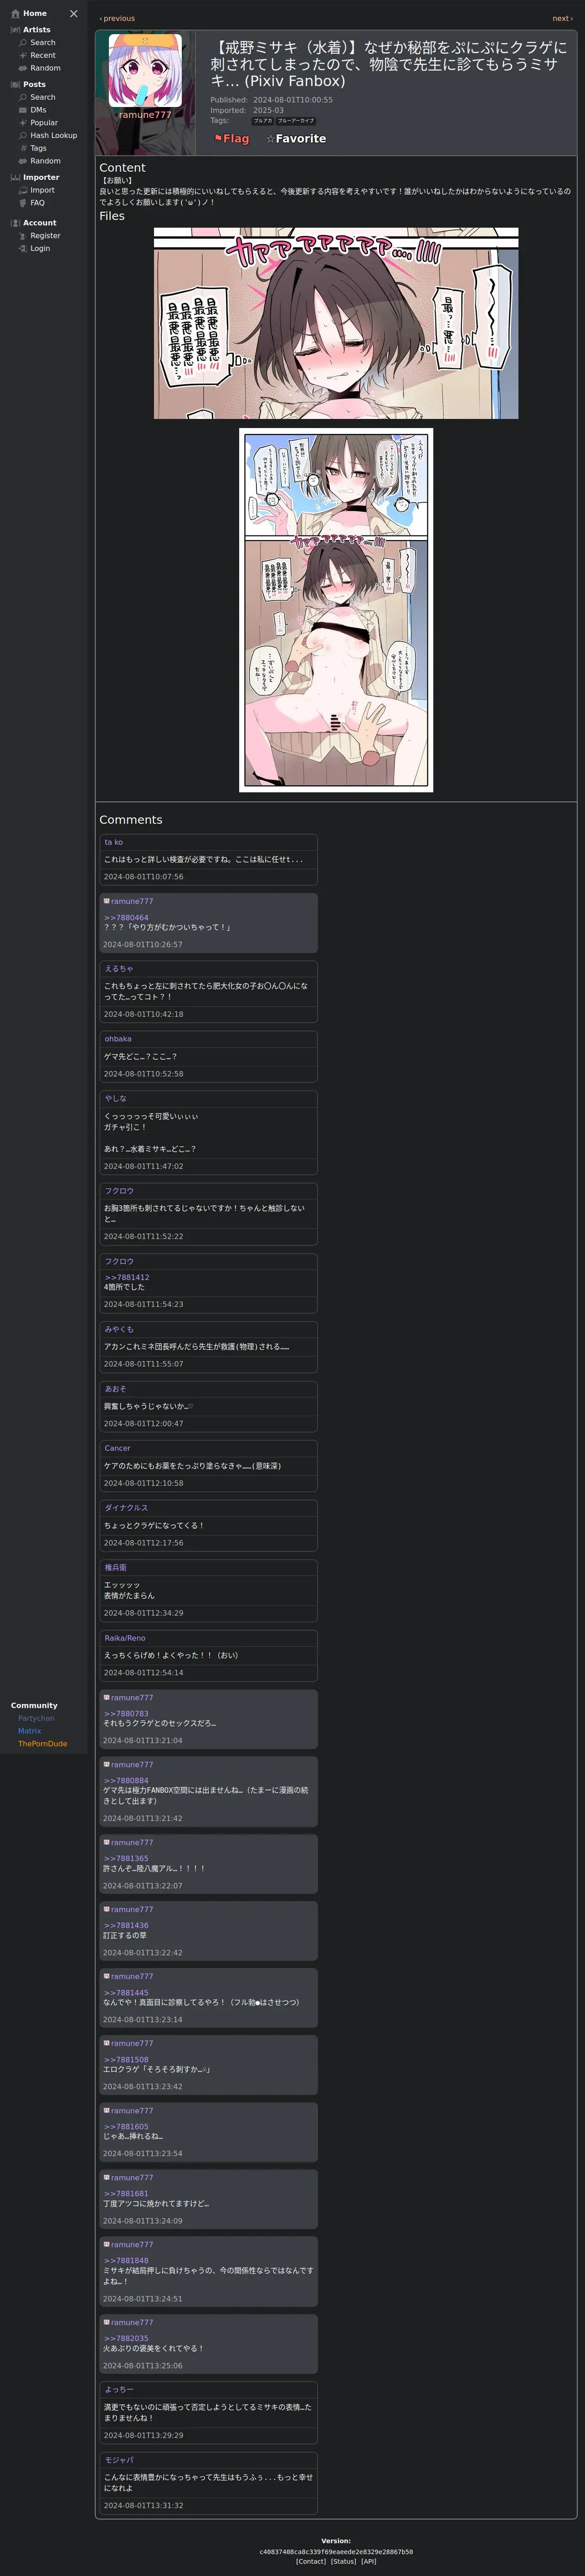
Task: Click reply reference >>7881508
Action: point(126,2059)
